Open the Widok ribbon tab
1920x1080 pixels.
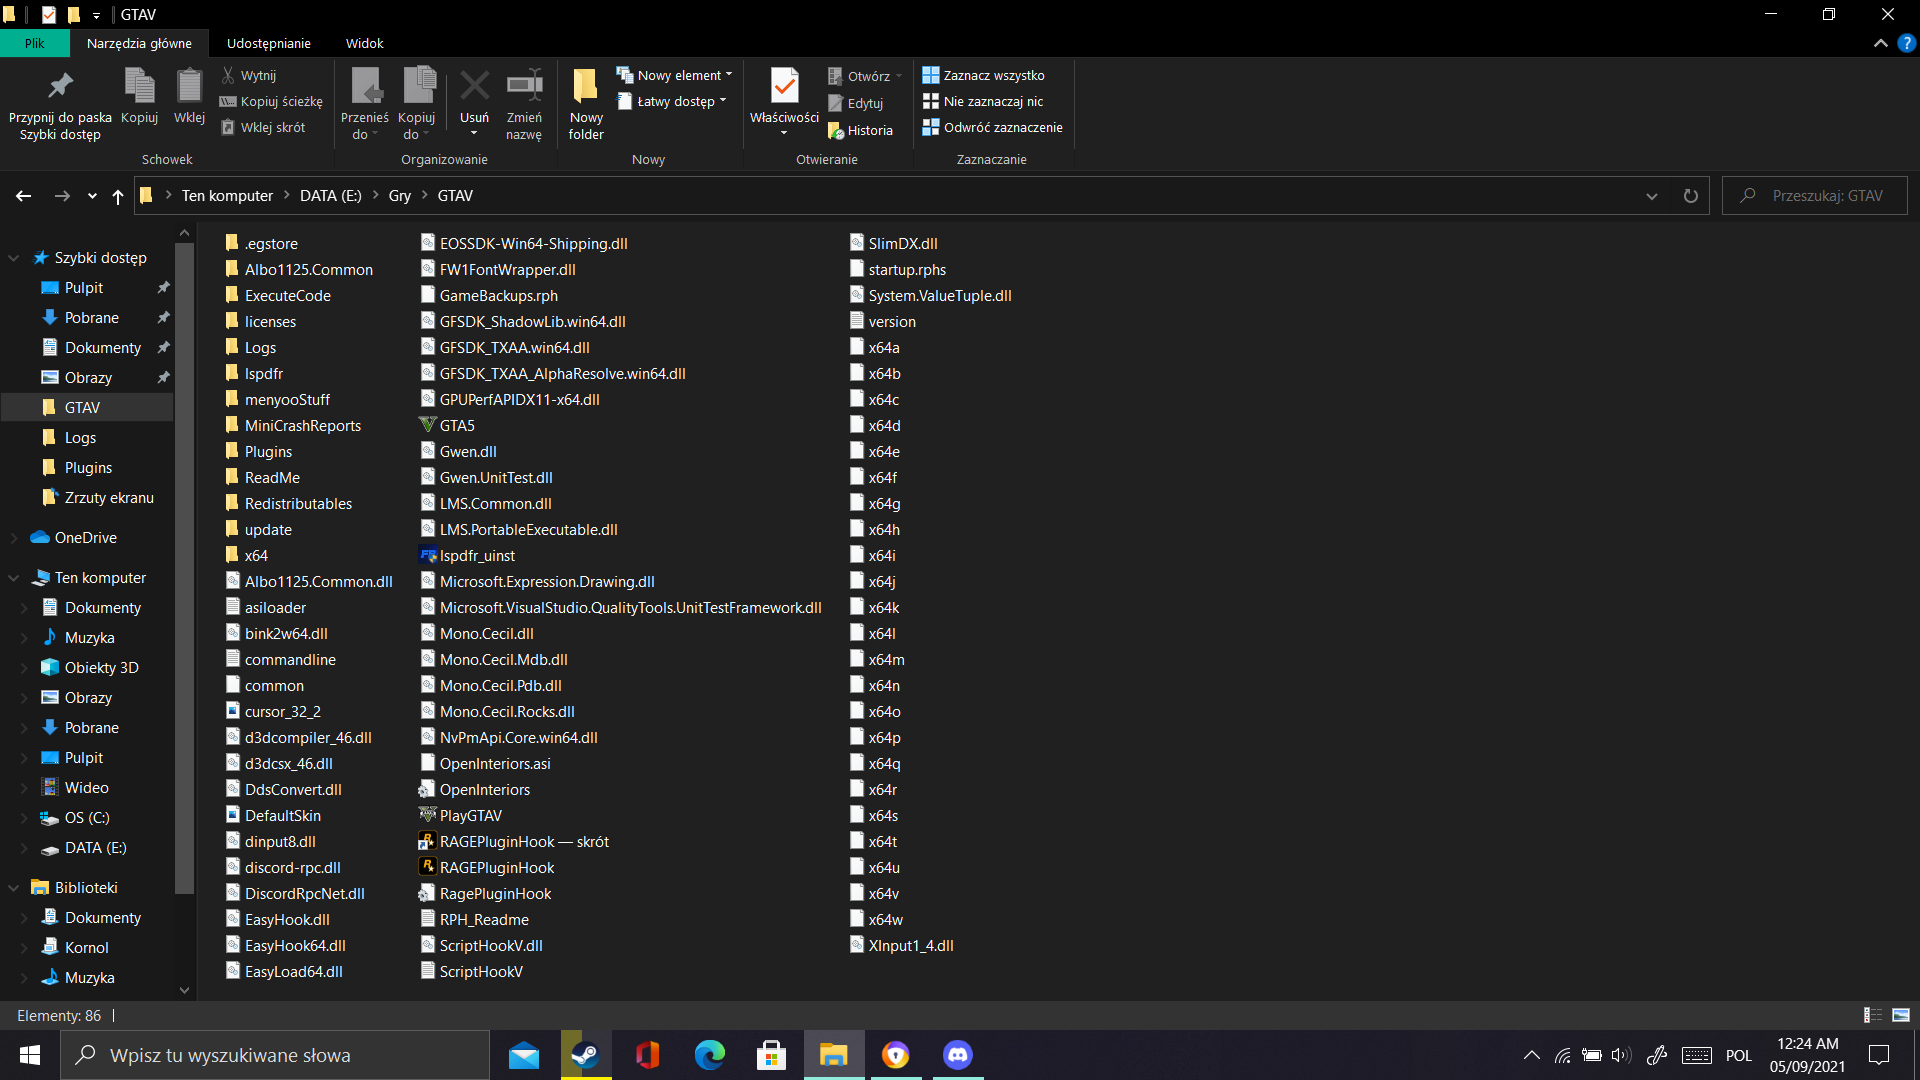pyautogui.click(x=364, y=43)
